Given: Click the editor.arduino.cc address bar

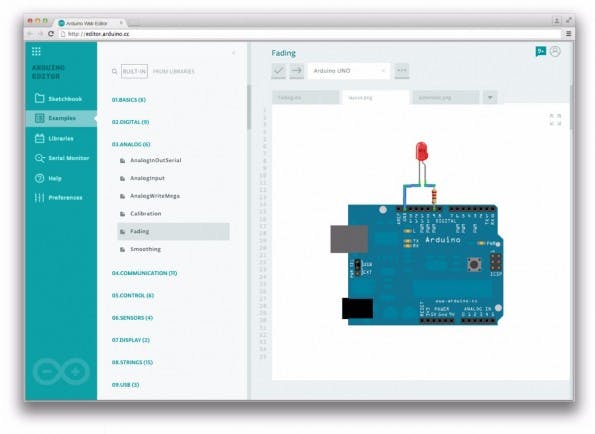Looking at the screenshot, I should pyautogui.click(x=309, y=34).
